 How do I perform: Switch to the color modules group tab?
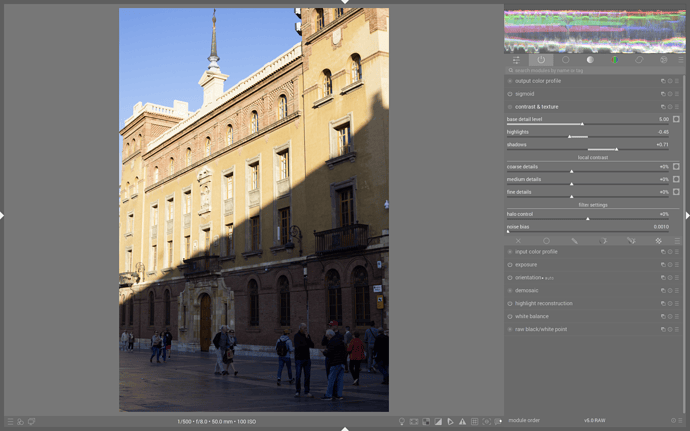(x=614, y=60)
